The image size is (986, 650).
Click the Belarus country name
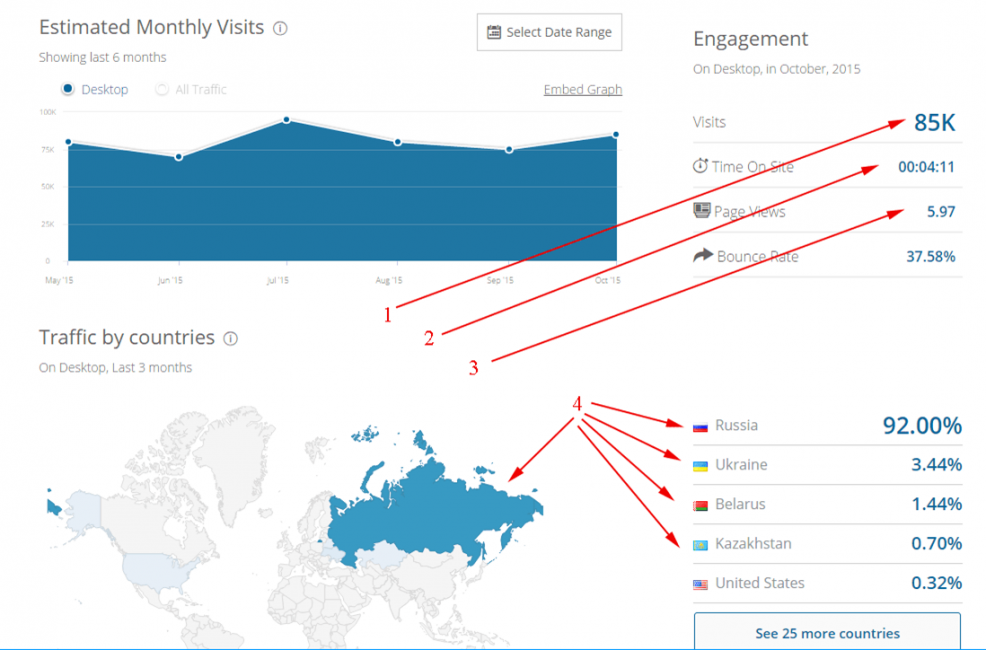[x=740, y=504]
